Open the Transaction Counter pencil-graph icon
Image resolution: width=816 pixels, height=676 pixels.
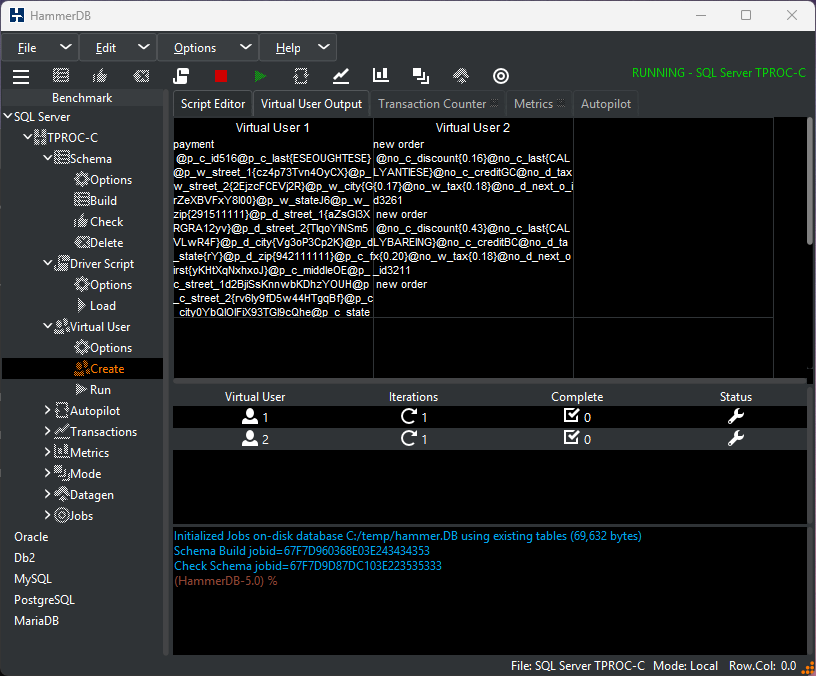pyautogui.click(x=341, y=76)
